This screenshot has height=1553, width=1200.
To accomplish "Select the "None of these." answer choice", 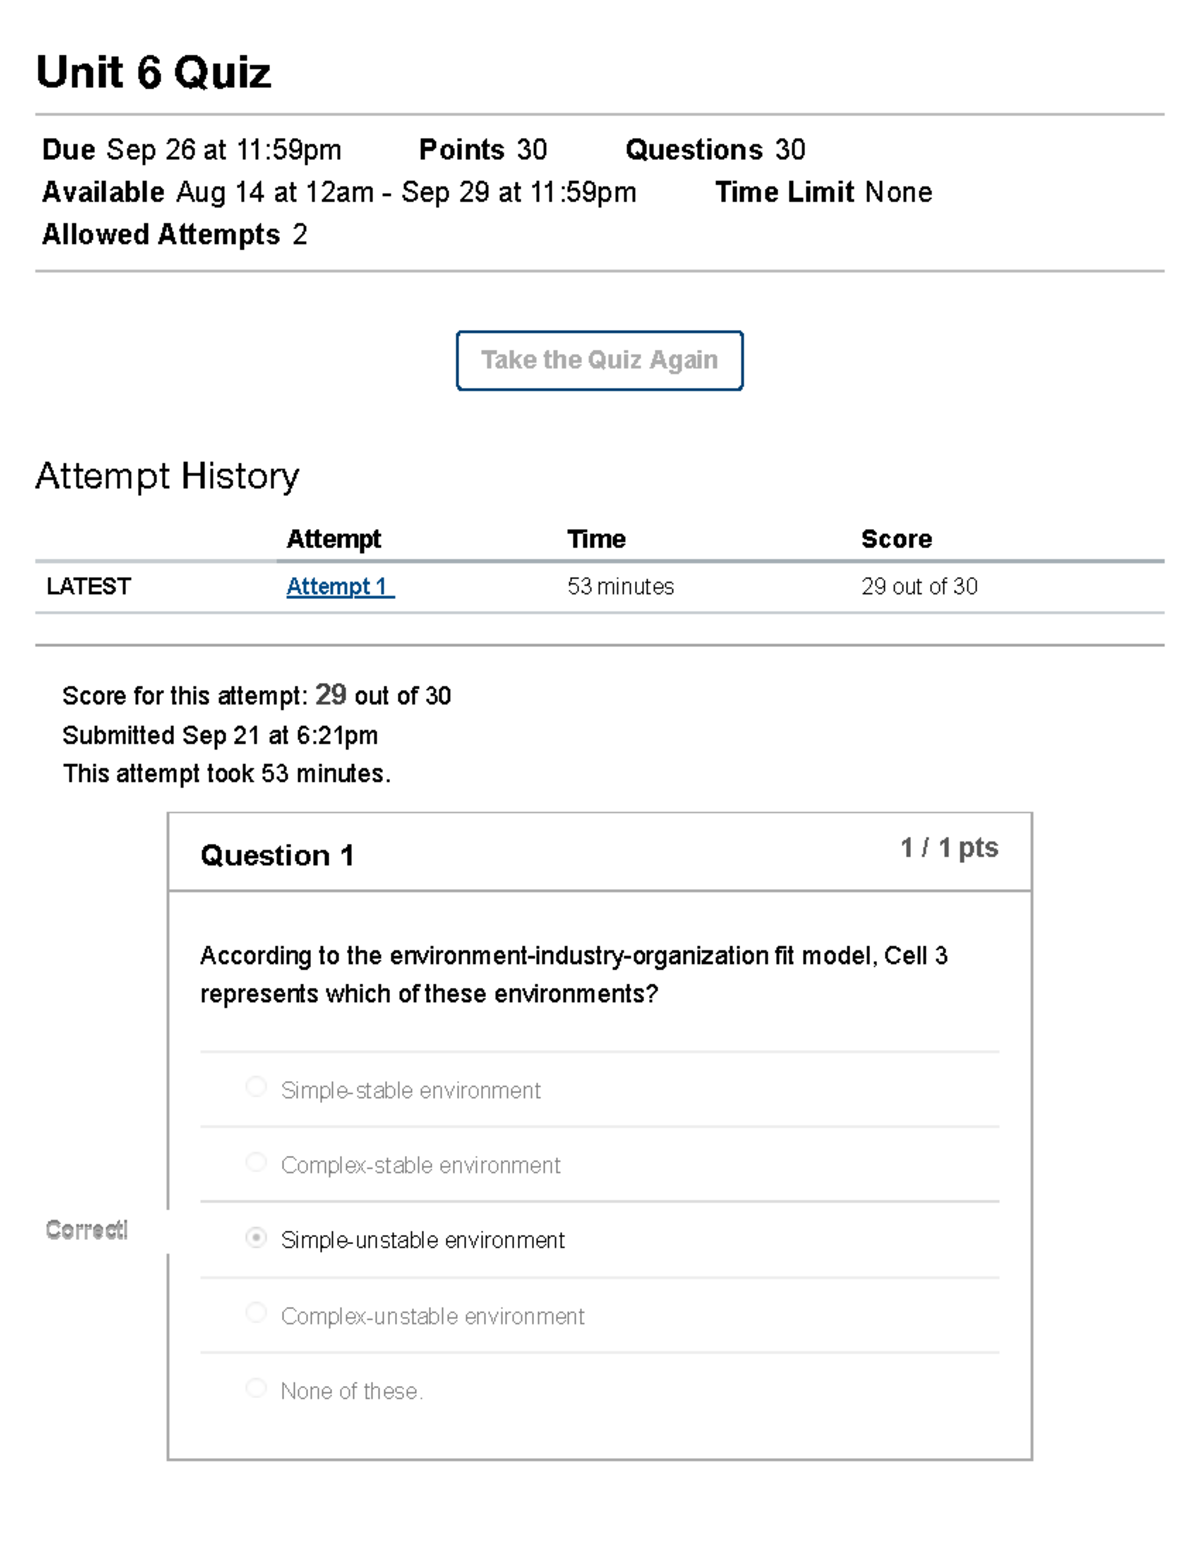I will point(256,1387).
